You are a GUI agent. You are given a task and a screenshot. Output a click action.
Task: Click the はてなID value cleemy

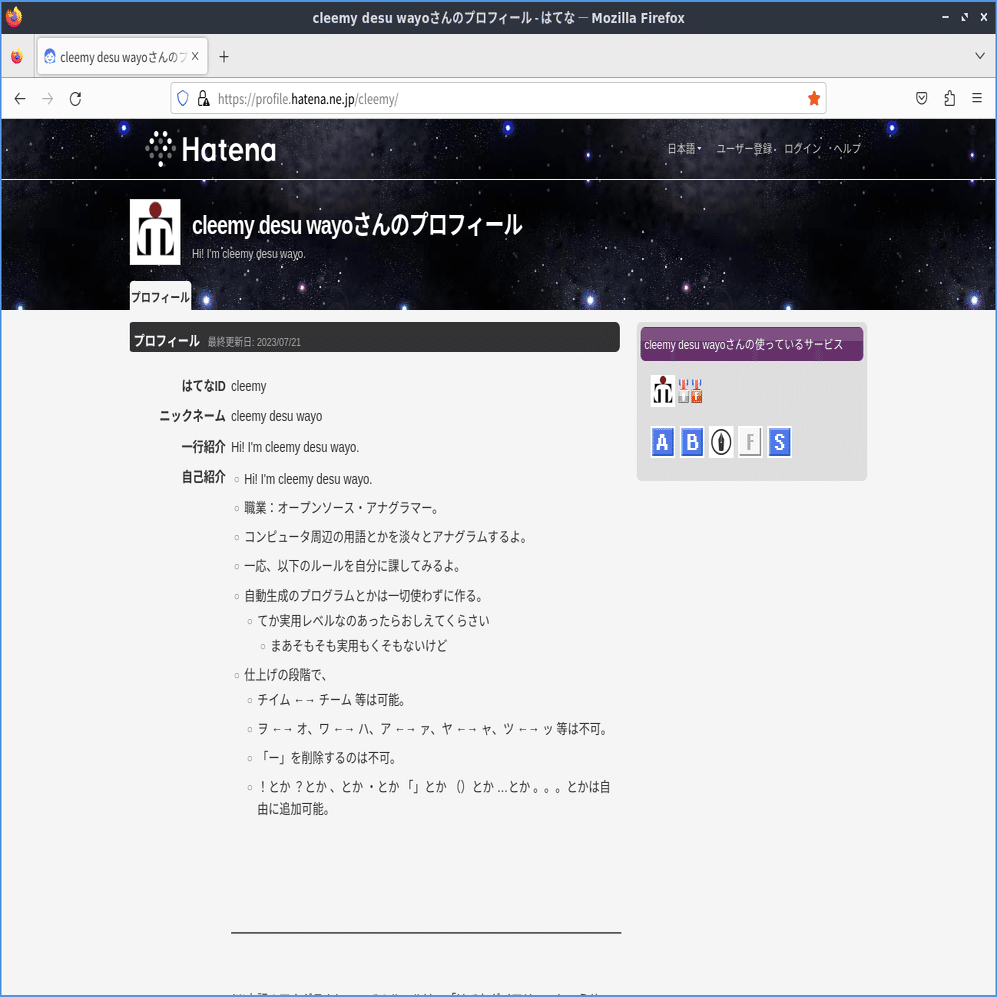tap(249, 386)
